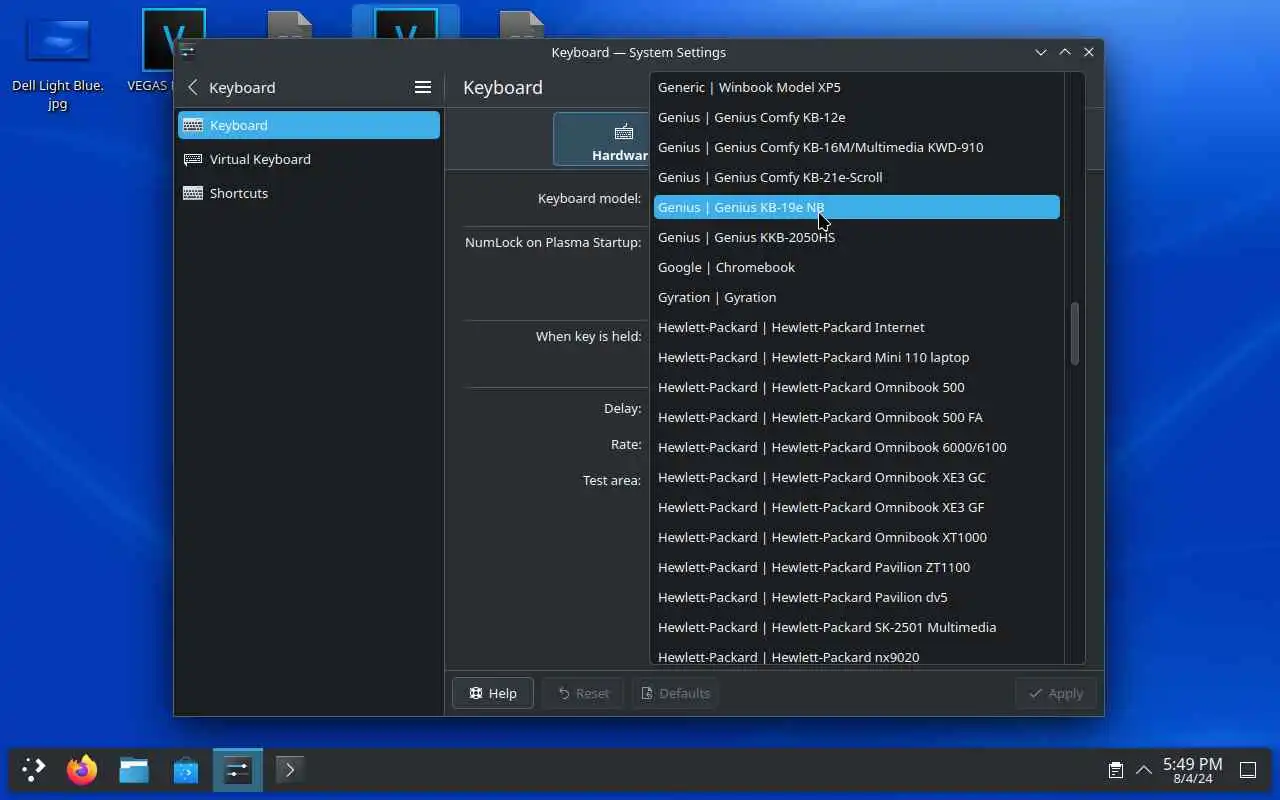
Task: Choose Hewlett-Packard Omnibook 6000/6100
Action: coord(857,447)
